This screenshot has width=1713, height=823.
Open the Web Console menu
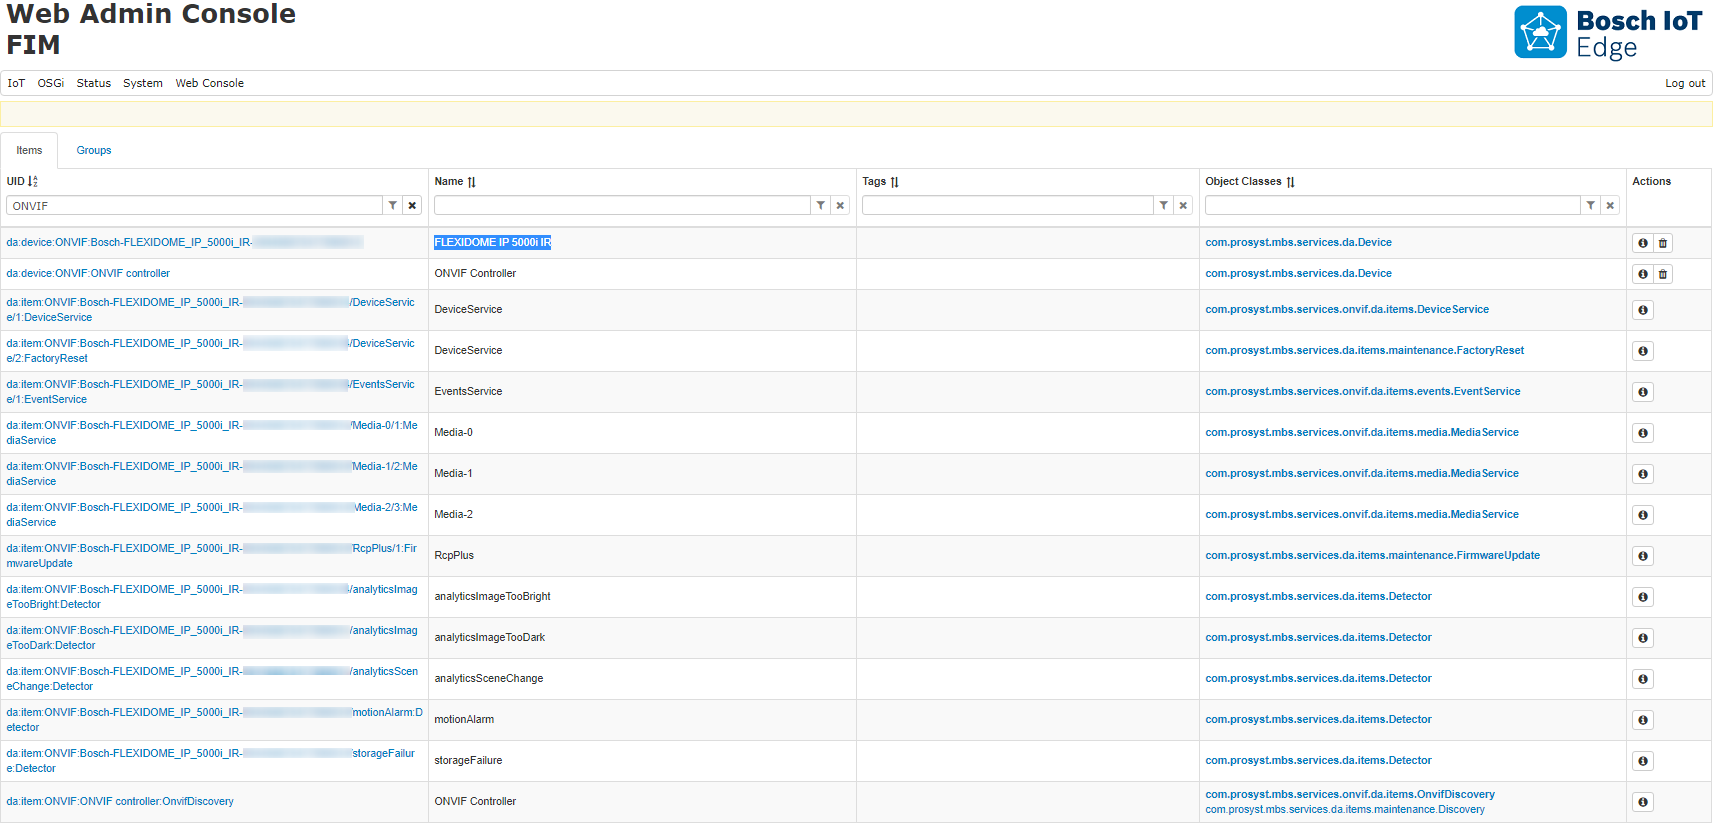click(210, 83)
